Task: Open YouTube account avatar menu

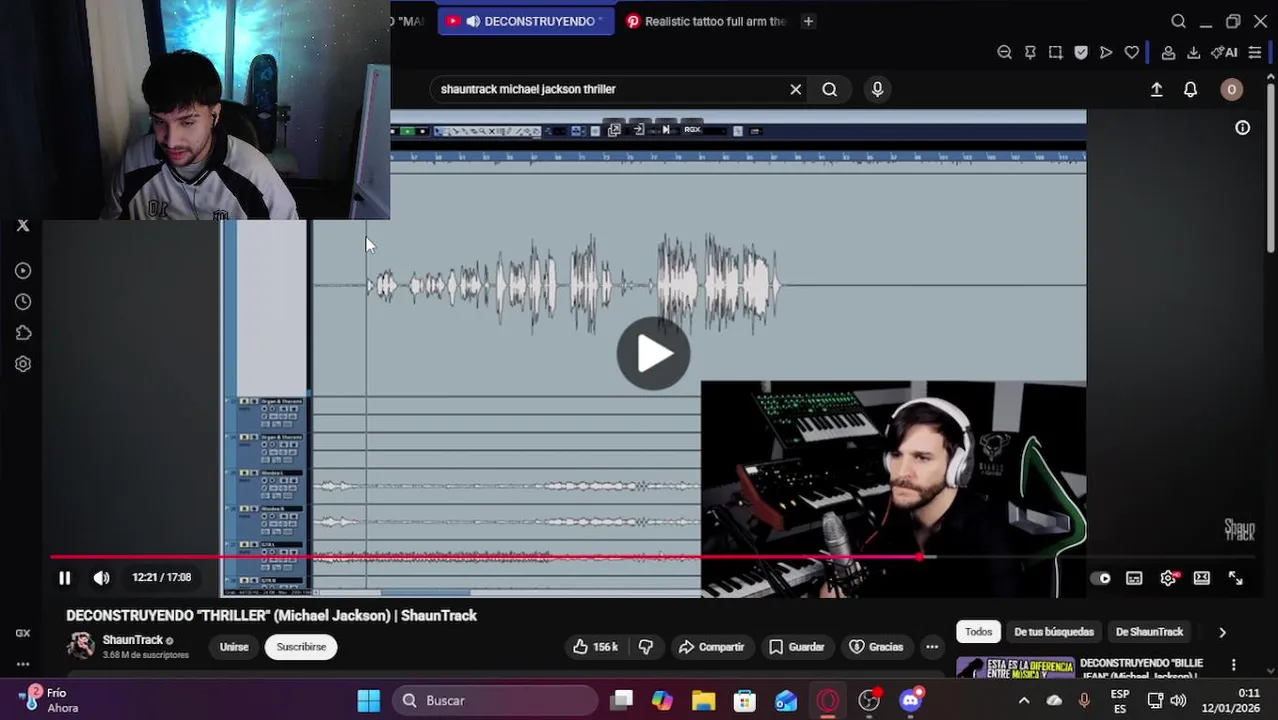Action: pos(1231,89)
